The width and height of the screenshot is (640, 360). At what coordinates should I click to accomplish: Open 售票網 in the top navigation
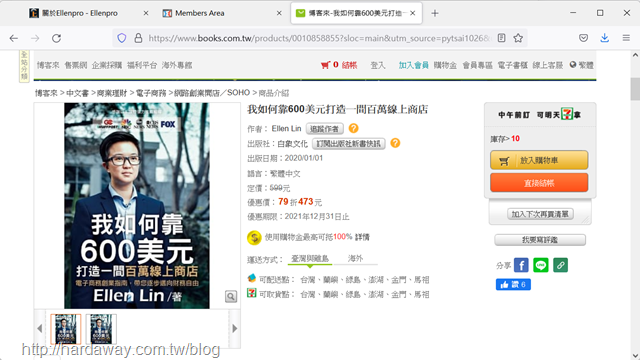click(76, 65)
